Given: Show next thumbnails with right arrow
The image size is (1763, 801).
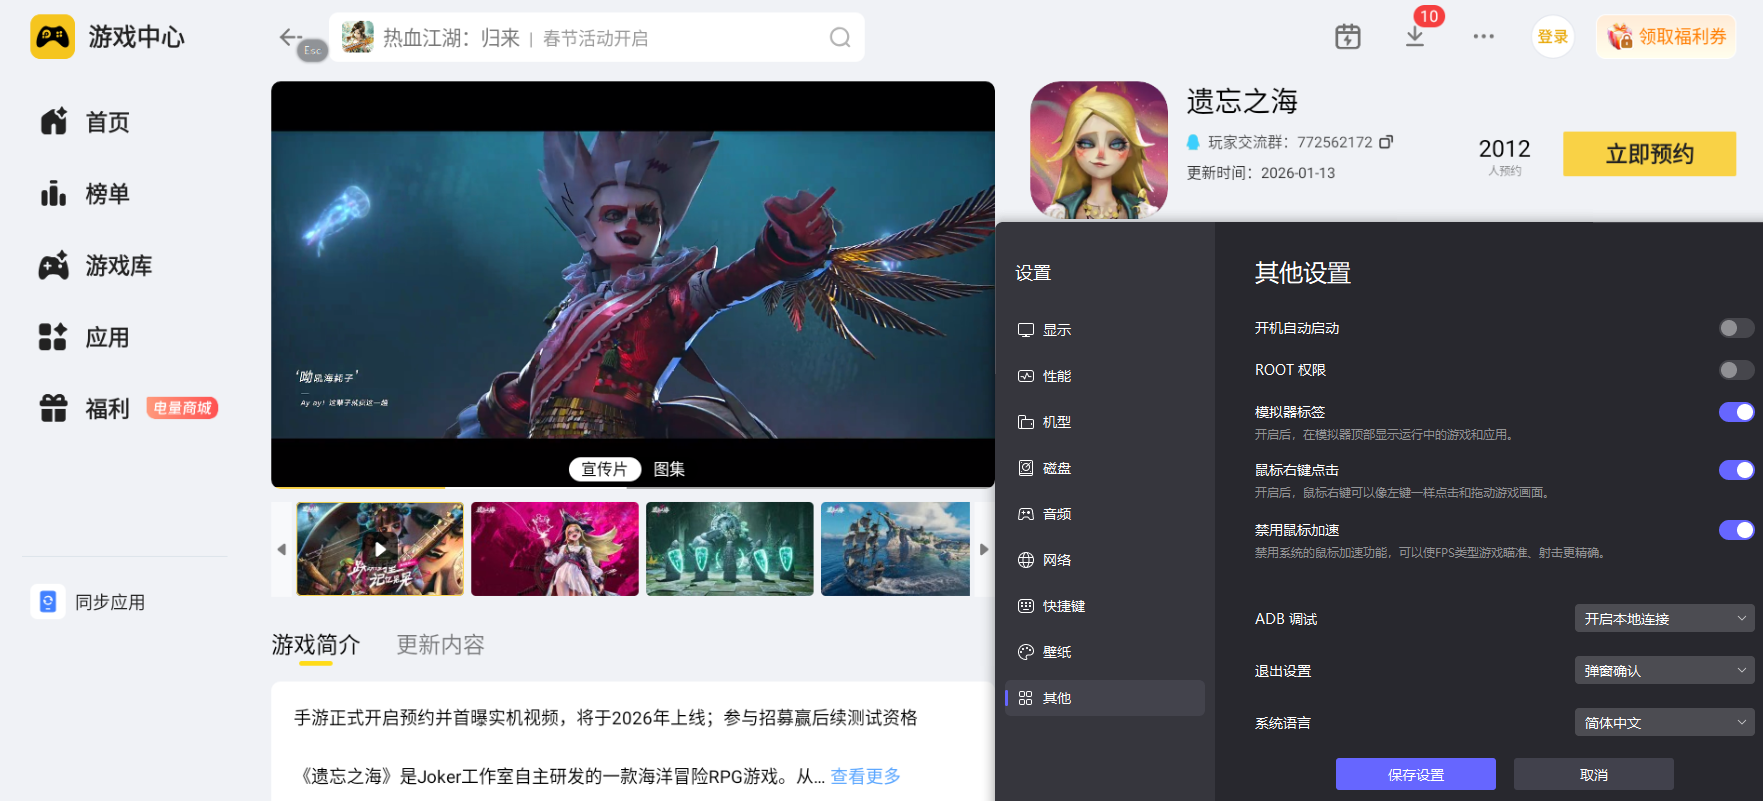Looking at the screenshot, I should point(984,549).
